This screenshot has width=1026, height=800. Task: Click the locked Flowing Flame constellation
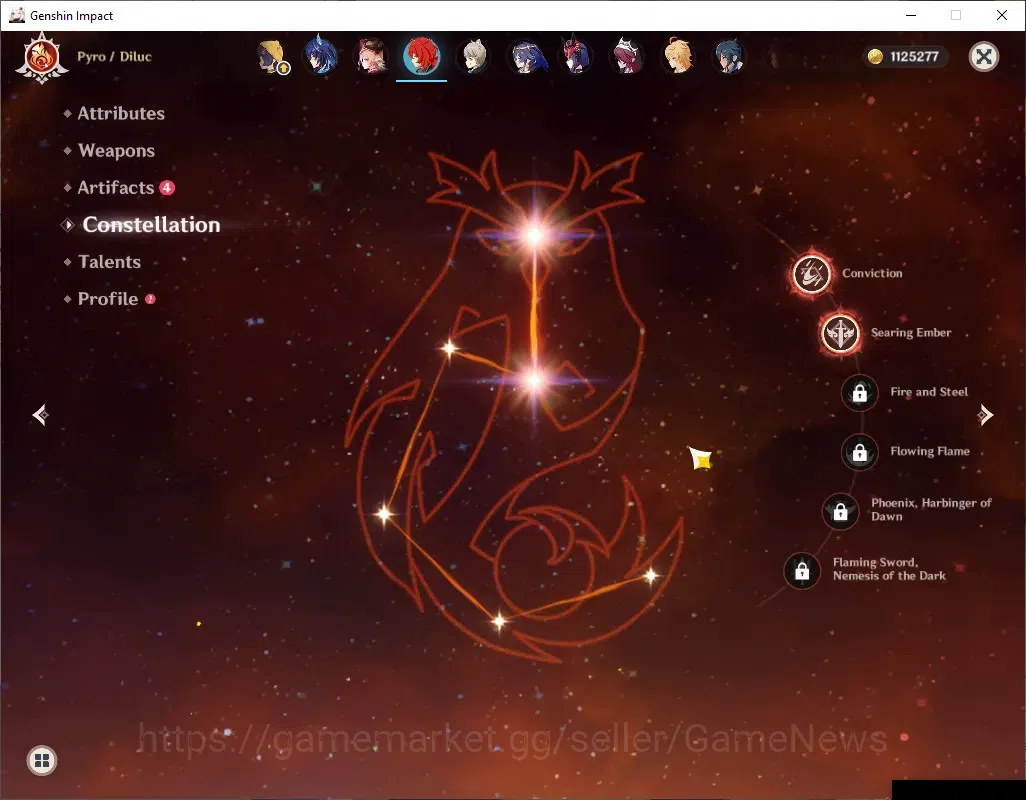tap(859, 453)
